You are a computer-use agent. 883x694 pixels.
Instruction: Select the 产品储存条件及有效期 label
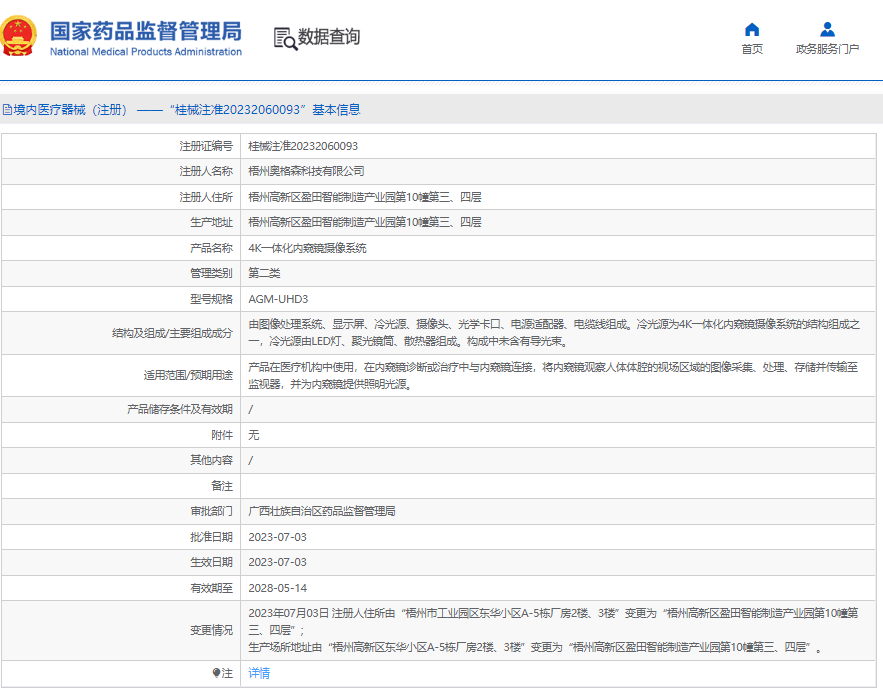180,410
